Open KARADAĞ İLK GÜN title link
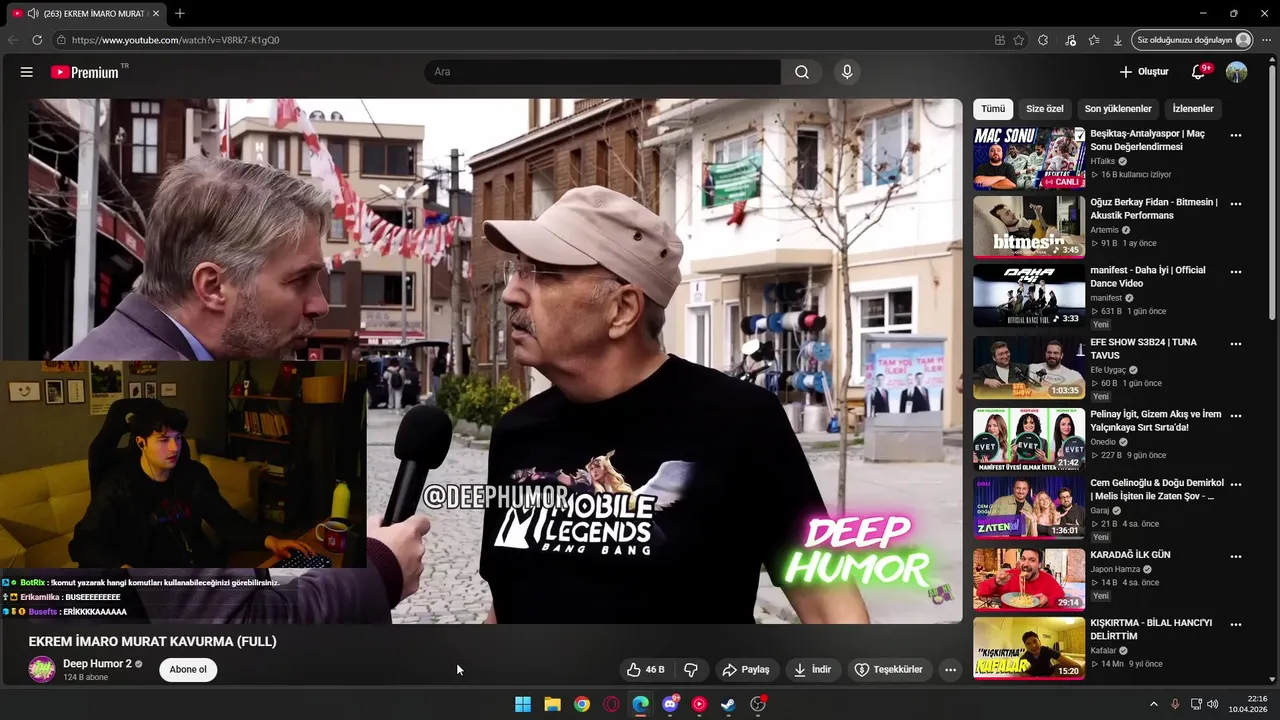Viewport: 1280px width, 720px height. tap(1130, 555)
